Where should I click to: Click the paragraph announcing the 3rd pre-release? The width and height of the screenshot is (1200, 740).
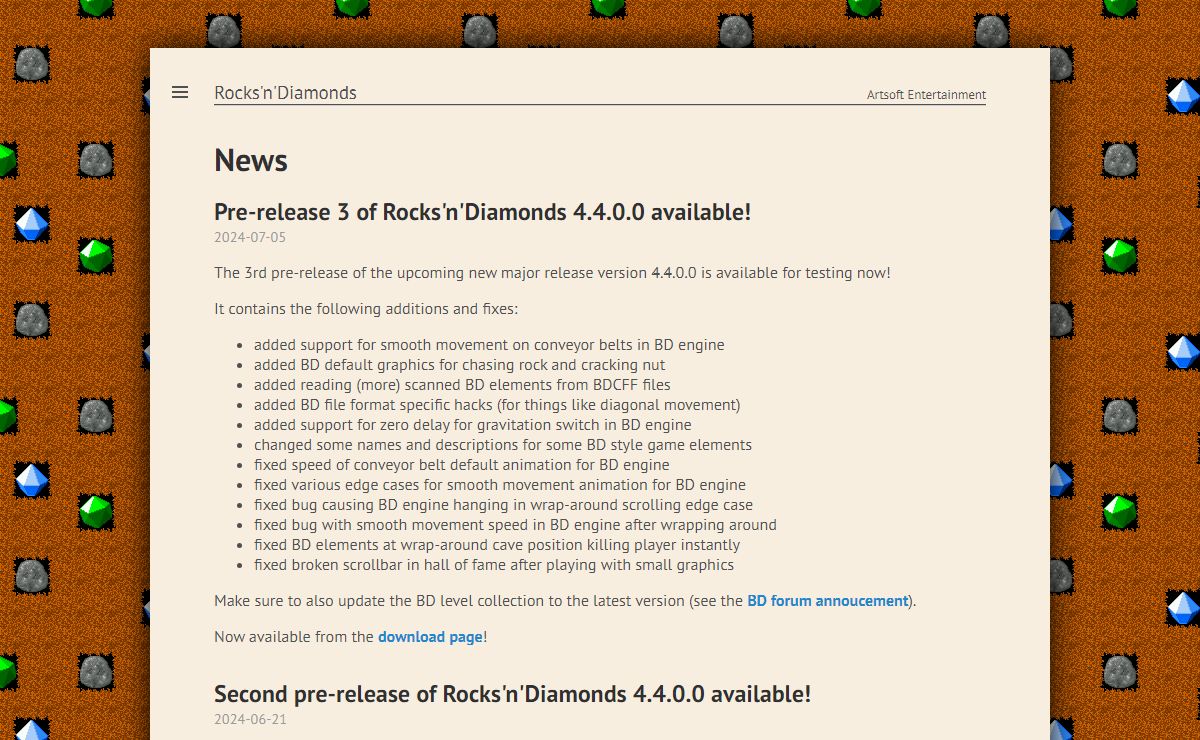pyautogui.click(x=552, y=273)
